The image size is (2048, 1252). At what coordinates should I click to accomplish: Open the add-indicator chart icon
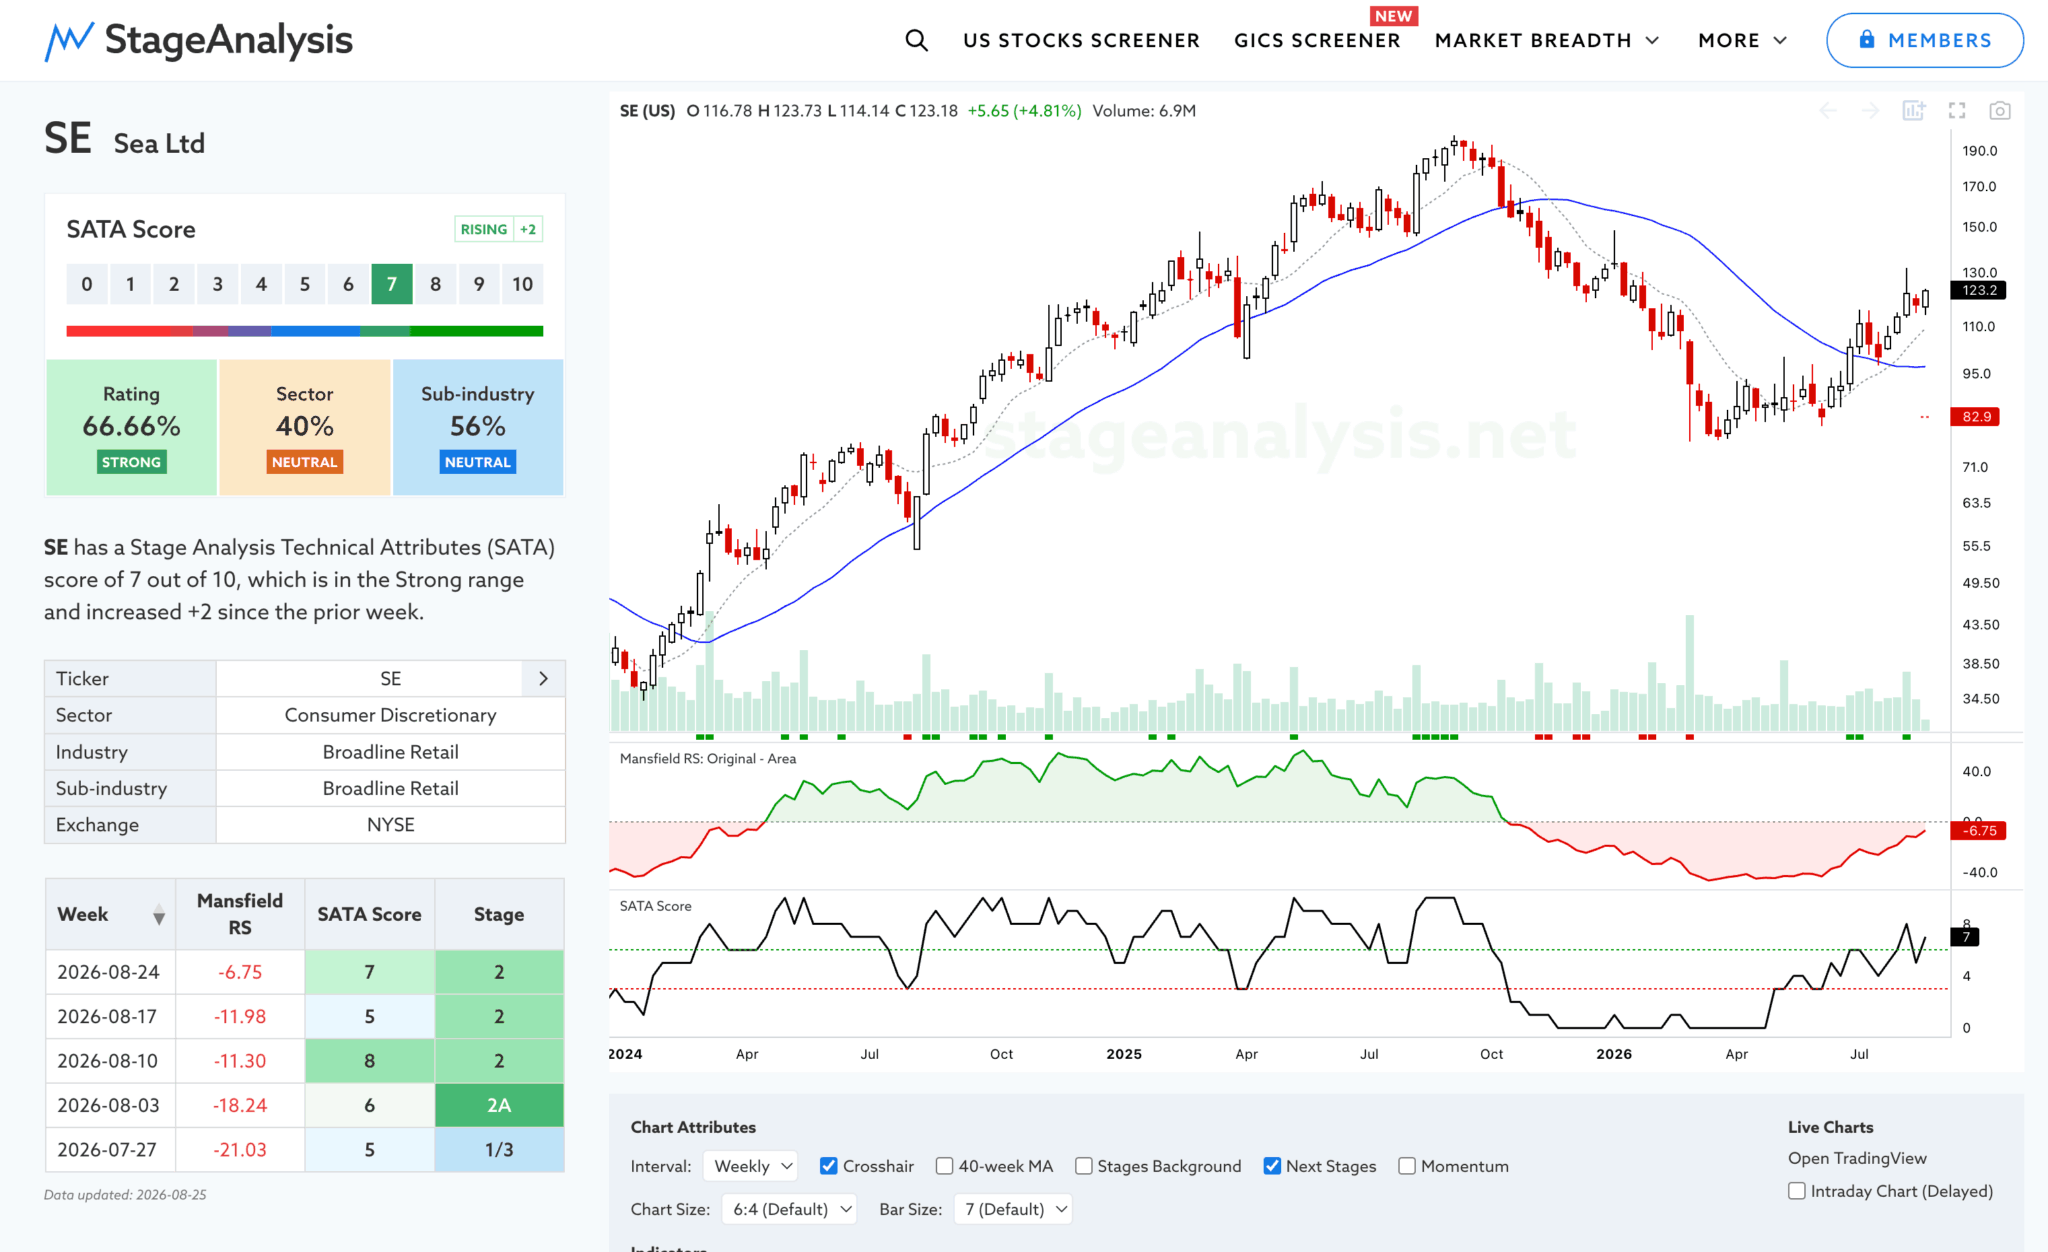1913,111
